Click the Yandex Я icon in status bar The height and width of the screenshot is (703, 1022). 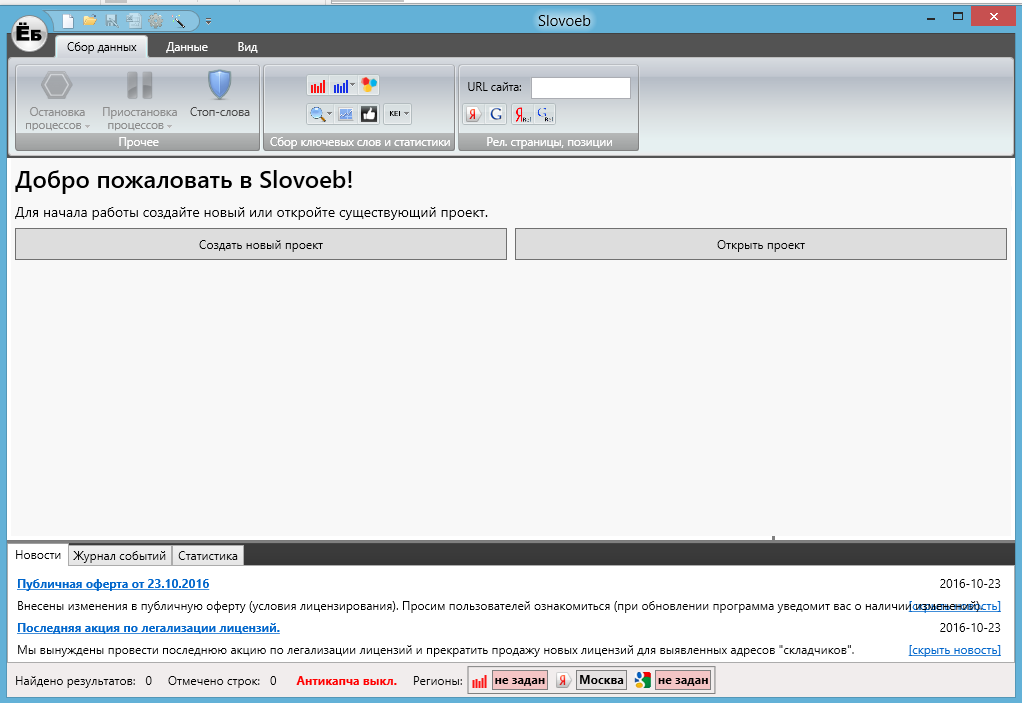[564, 680]
